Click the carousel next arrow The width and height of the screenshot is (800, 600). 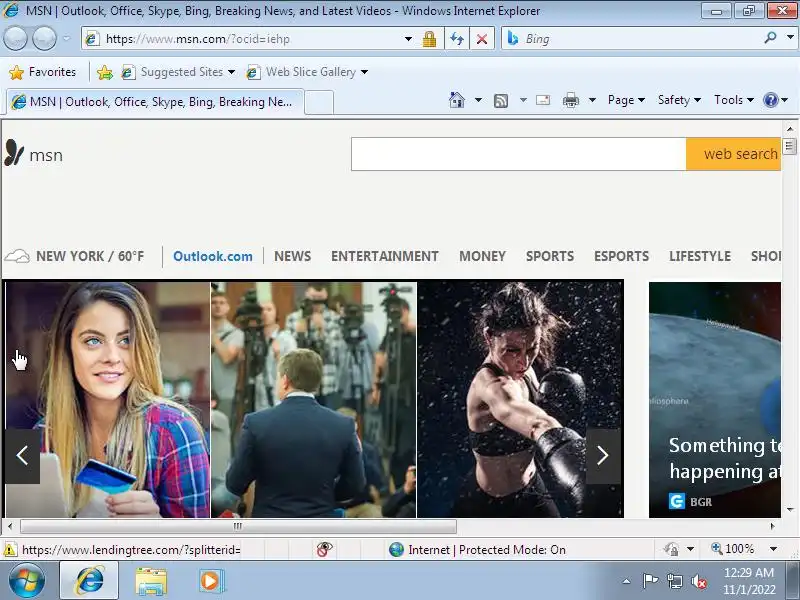pos(603,456)
